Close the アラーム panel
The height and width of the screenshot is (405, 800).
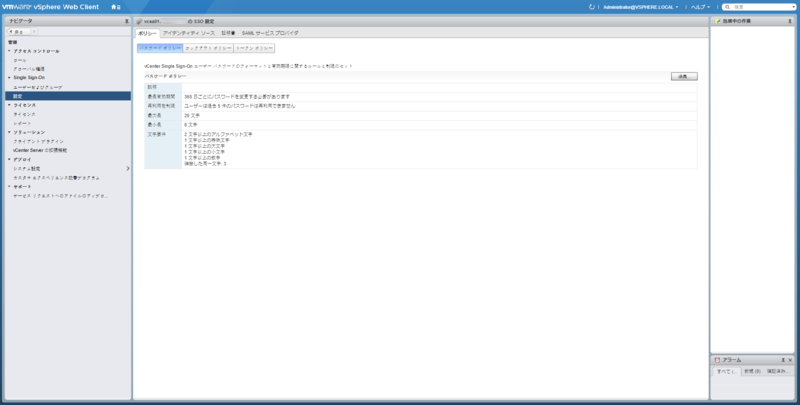pyautogui.click(x=790, y=360)
